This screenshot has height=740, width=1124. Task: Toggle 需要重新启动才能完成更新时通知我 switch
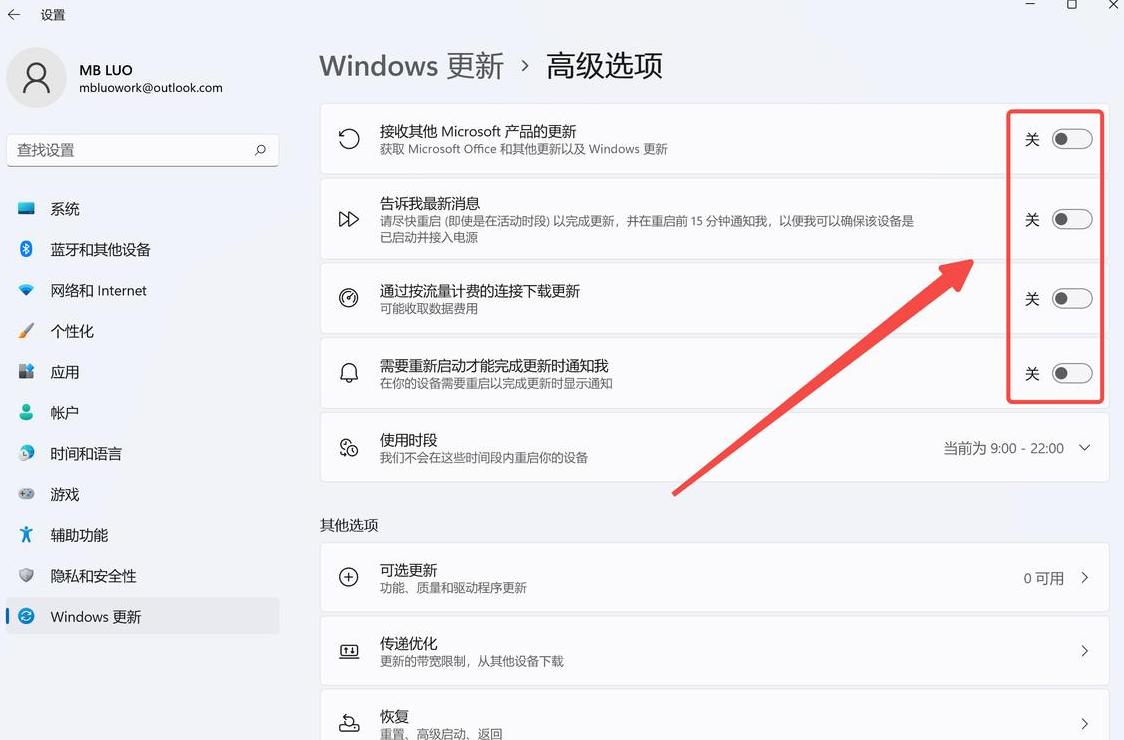(1072, 373)
